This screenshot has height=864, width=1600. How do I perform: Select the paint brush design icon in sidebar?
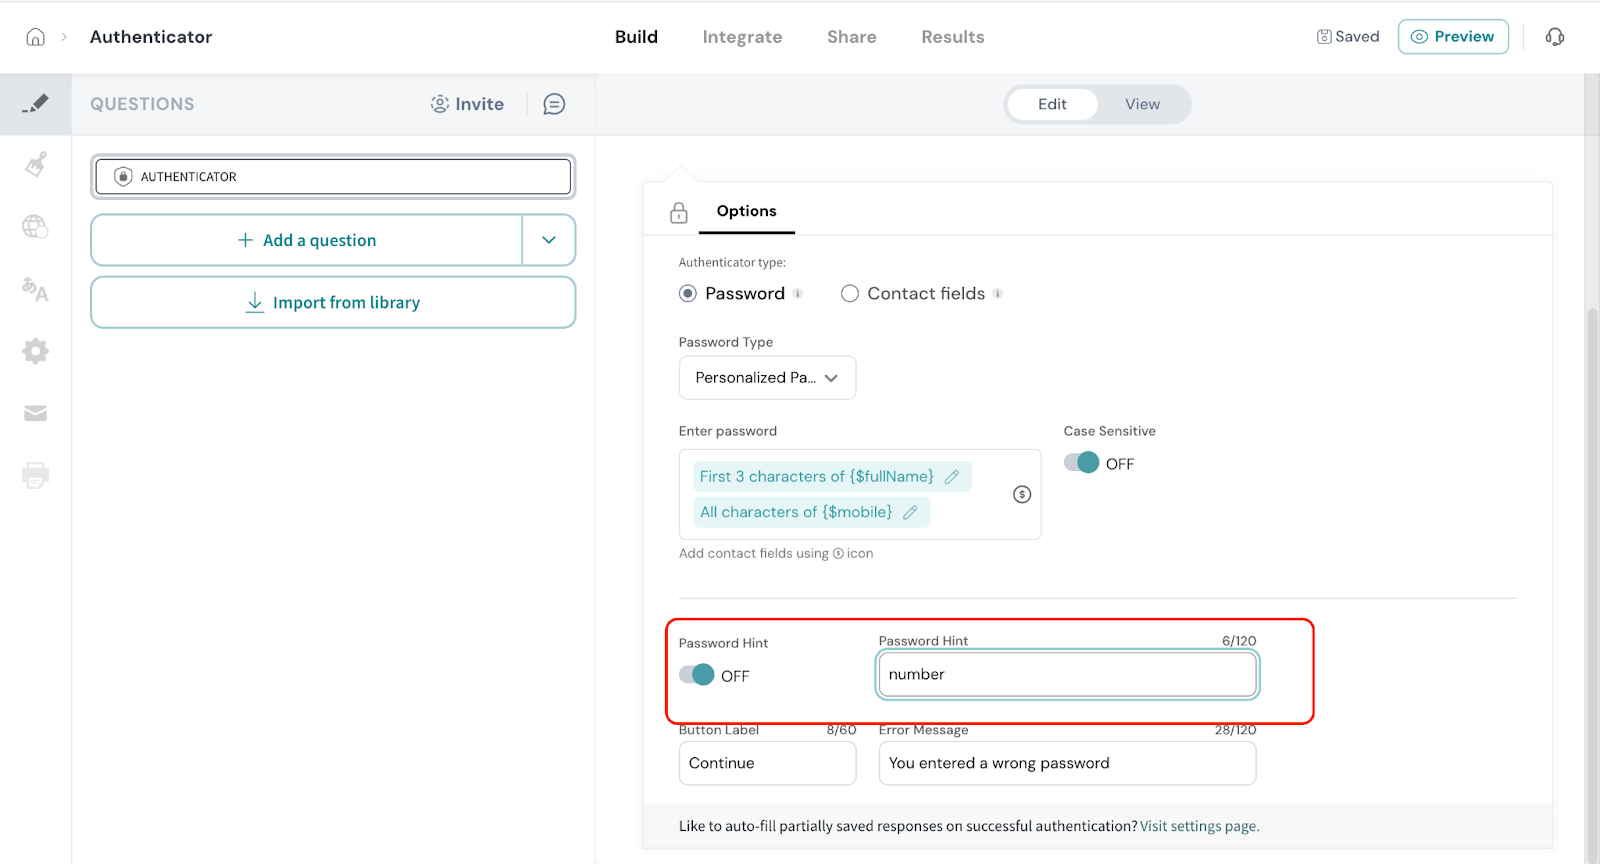[36, 164]
